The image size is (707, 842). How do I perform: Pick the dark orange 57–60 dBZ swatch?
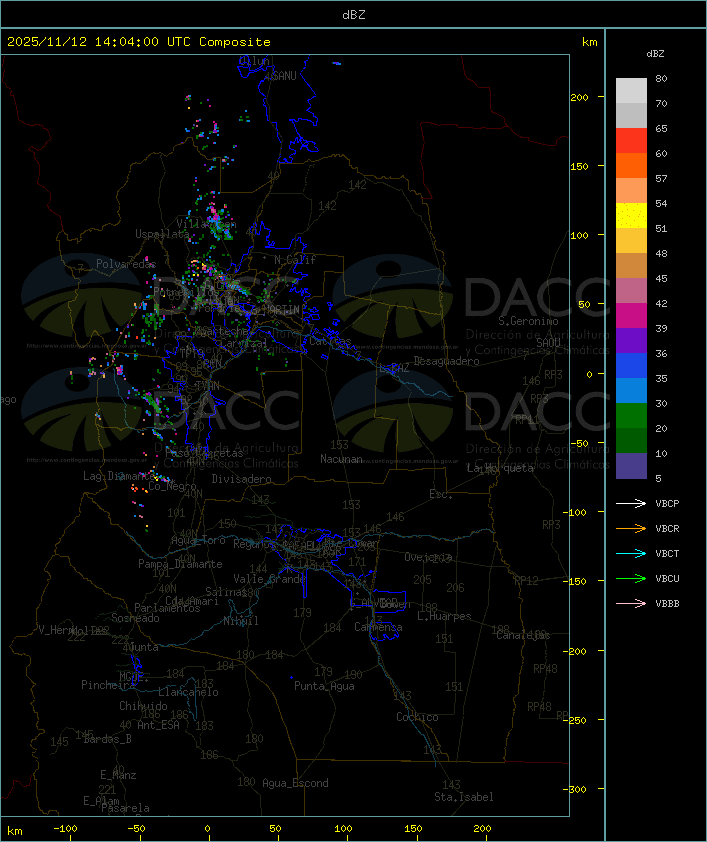(631, 165)
